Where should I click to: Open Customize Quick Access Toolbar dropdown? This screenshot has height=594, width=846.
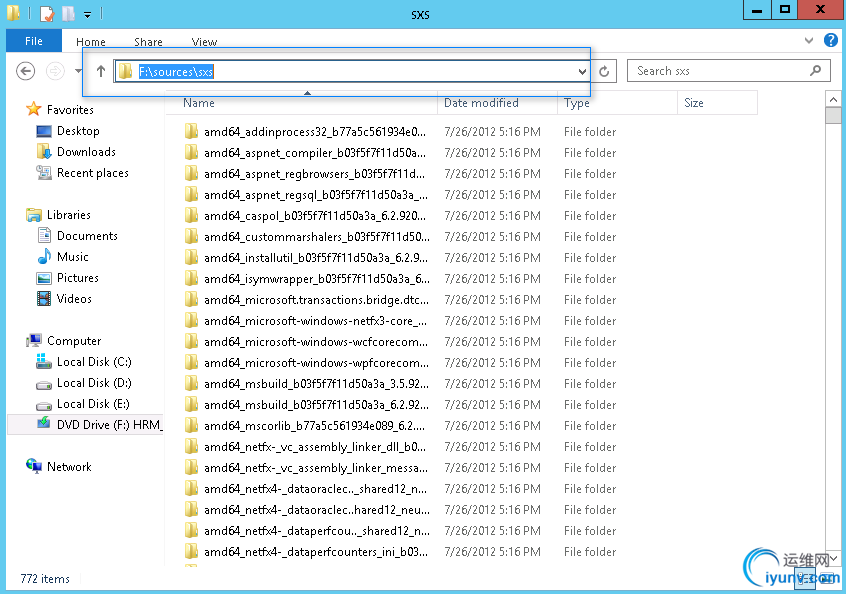tap(87, 15)
